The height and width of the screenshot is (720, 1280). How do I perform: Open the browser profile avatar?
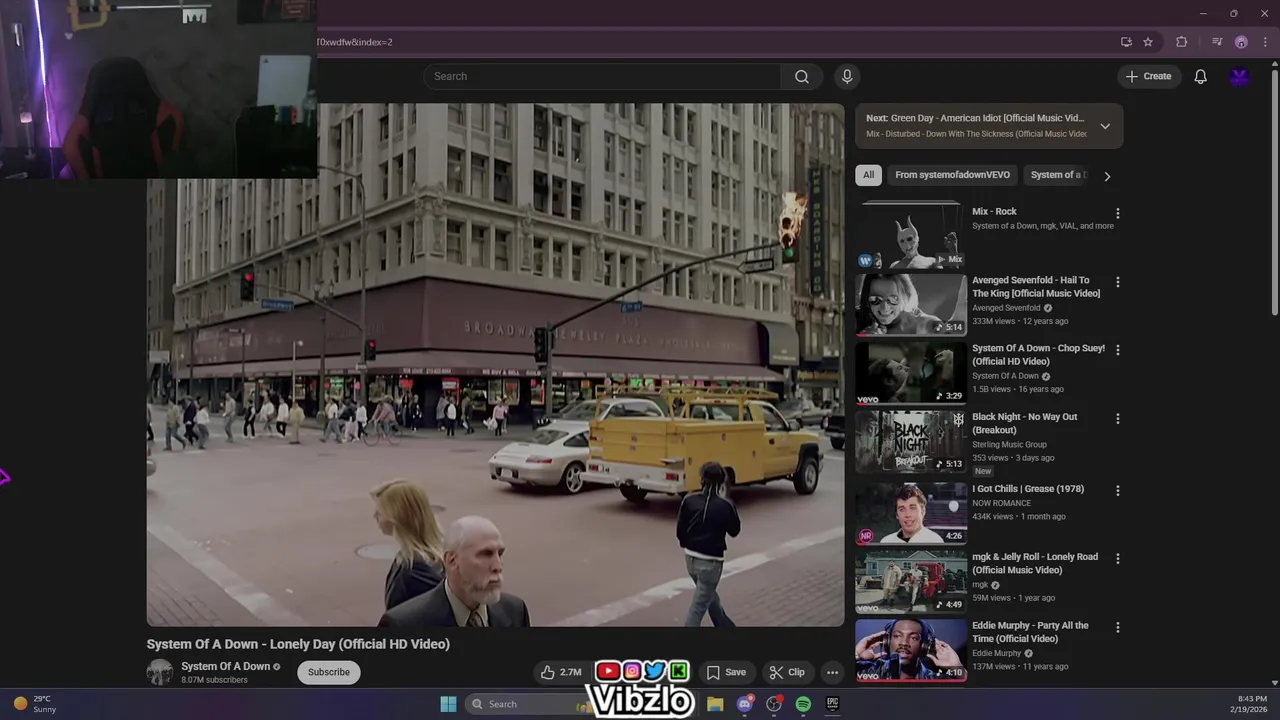click(1241, 42)
